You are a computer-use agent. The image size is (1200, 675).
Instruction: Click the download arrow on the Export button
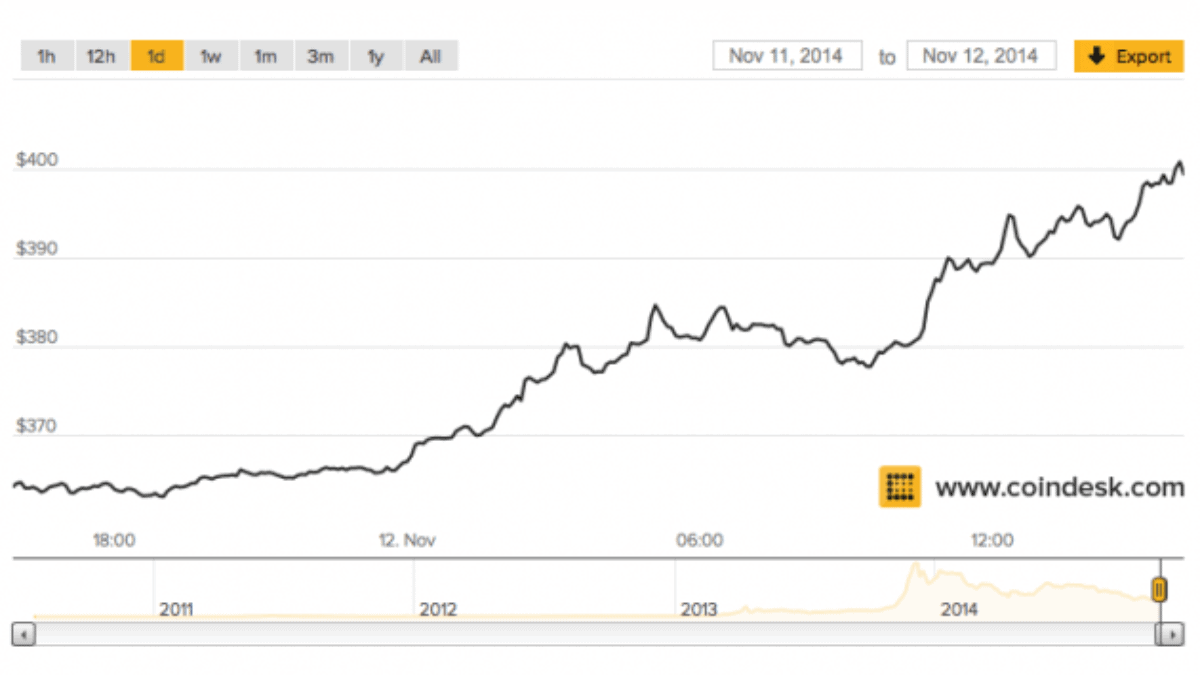pos(1096,56)
